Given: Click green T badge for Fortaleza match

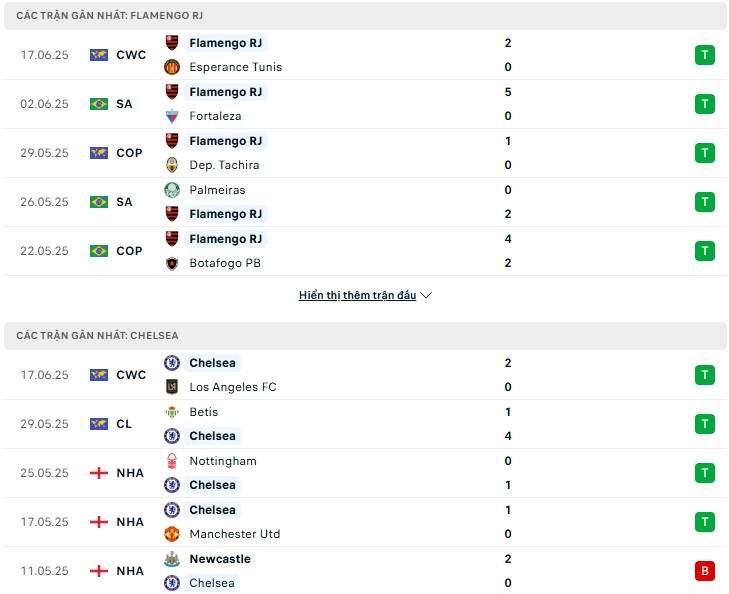Looking at the screenshot, I should click(705, 104).
